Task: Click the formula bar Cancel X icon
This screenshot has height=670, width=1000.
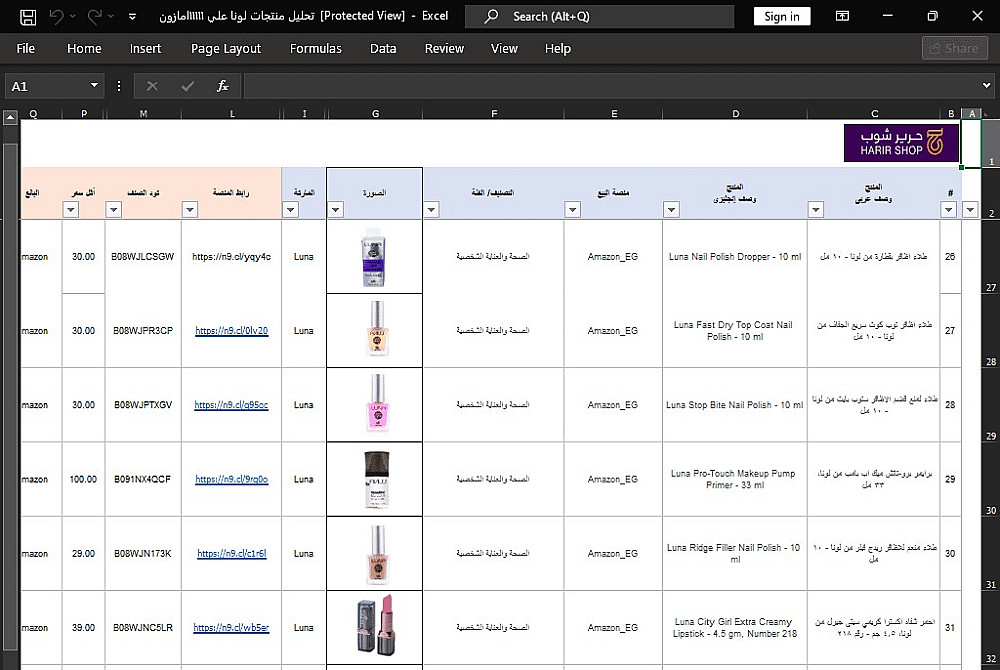Action: [152, 86]
